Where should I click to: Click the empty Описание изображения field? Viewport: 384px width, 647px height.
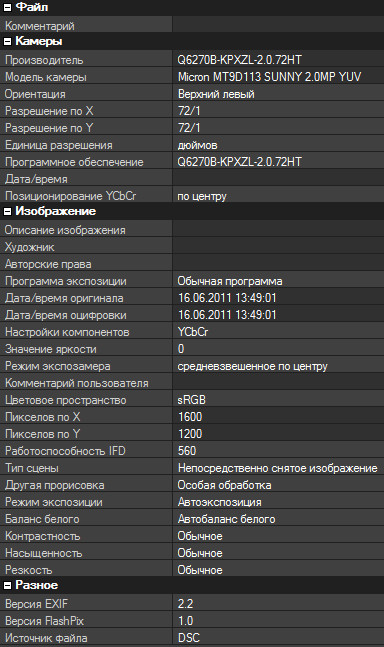pyautogui.click(x=278, y=230)
